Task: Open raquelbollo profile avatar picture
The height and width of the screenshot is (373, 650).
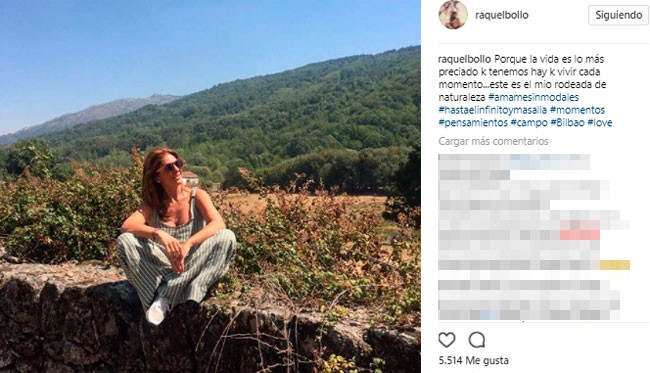Action: (x=453, y=15)
